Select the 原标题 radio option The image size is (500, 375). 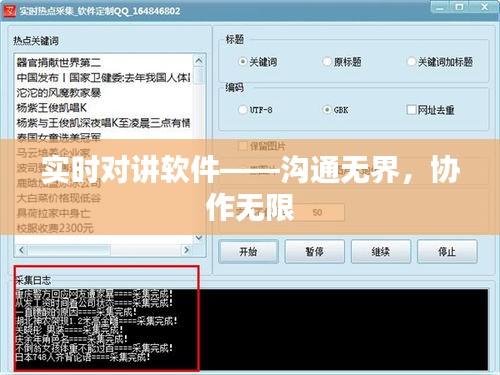(x=327, y=62)
